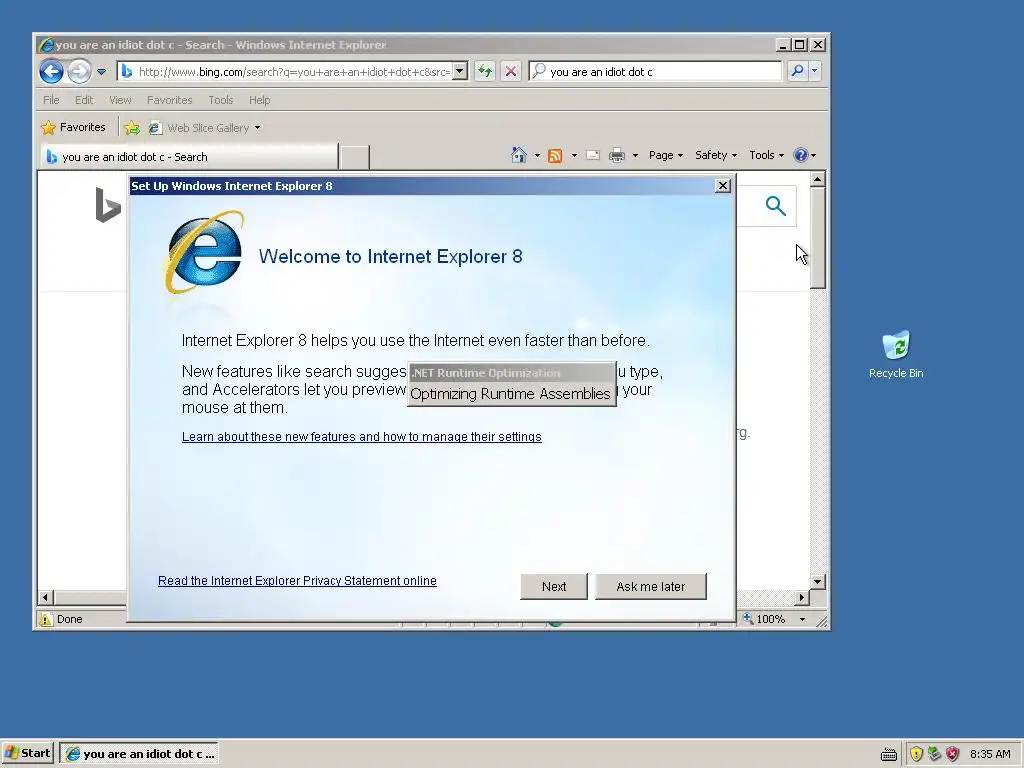This screenshot has width=1024, height=768.
Task: Click the network connection tray icon
Action: pos(935,754)
